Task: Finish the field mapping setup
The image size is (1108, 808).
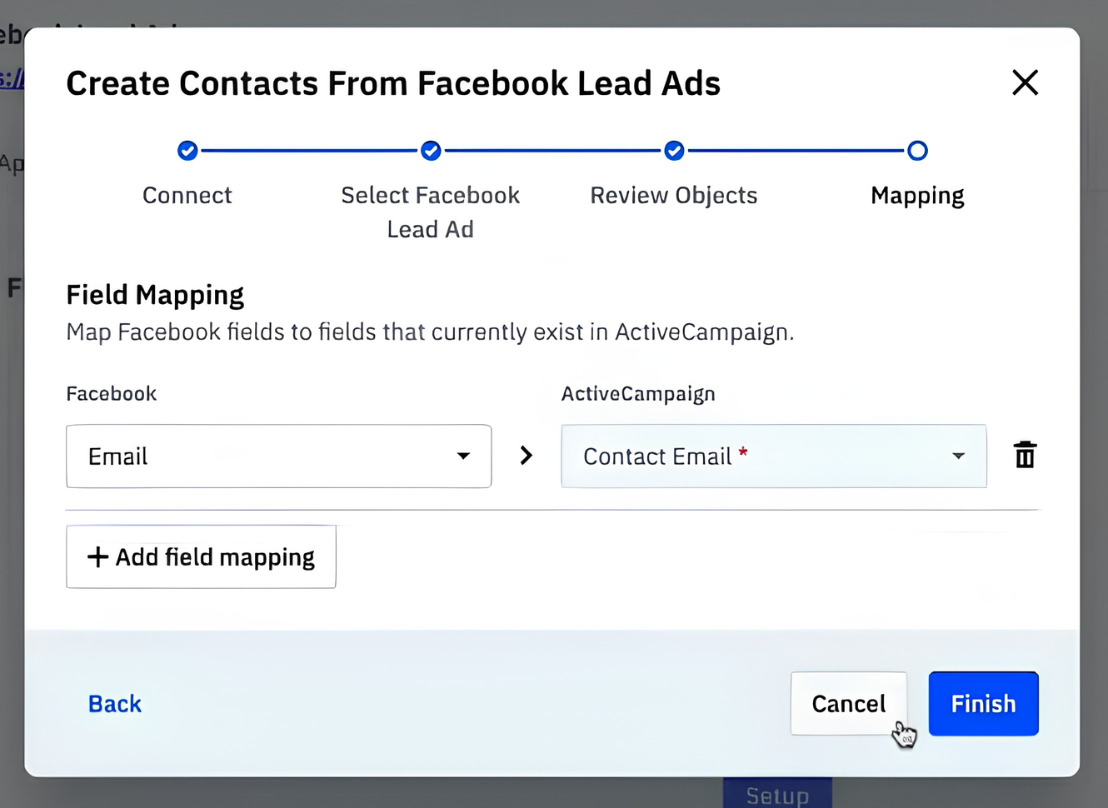Action: (x=984, y=703)
